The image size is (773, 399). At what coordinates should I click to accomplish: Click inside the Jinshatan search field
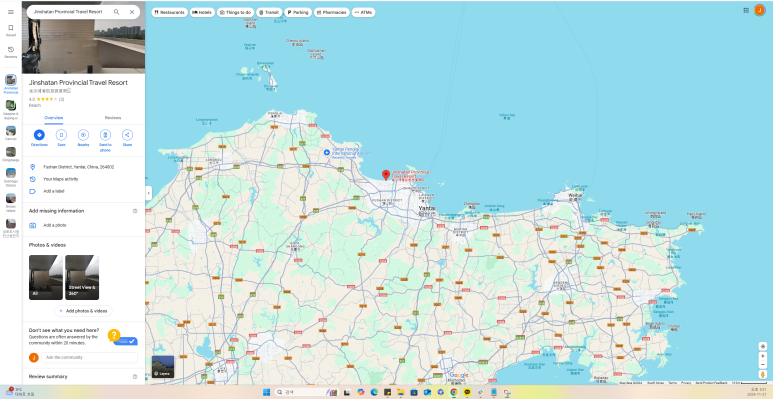(x=68, y=12)
